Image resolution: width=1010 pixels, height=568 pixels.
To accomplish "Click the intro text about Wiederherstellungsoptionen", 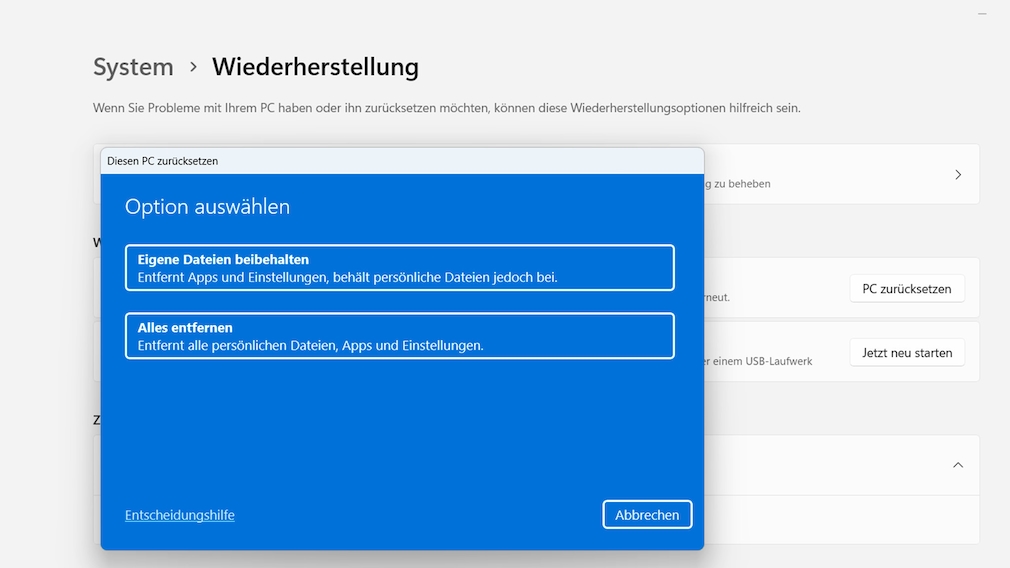I will tap(446, 108).
